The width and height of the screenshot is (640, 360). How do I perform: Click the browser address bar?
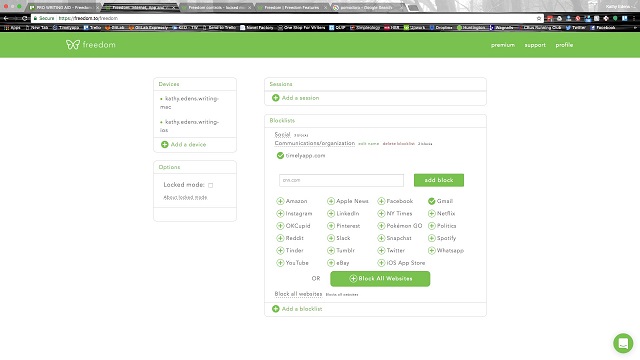click(x=286, y=18)
